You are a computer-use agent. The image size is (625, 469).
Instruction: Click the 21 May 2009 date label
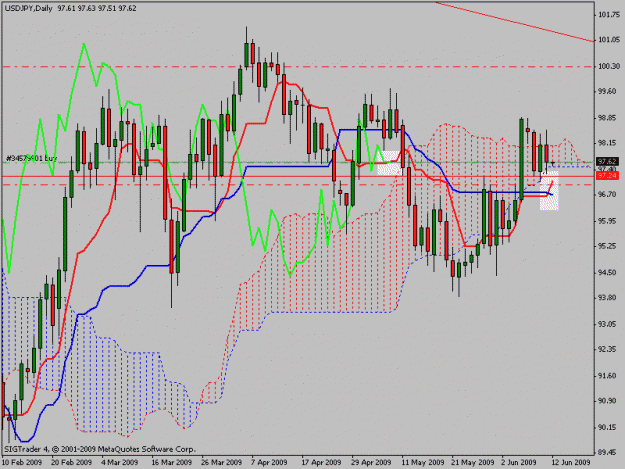click(472, 463)
